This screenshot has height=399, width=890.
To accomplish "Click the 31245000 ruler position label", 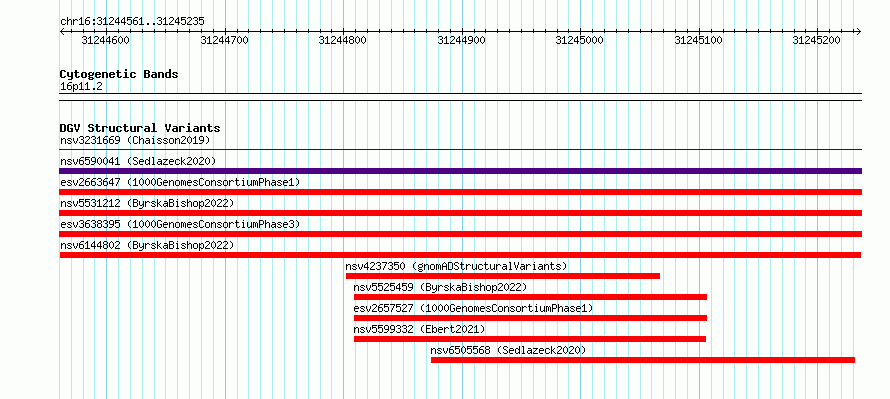I will [x=580, y=40].
